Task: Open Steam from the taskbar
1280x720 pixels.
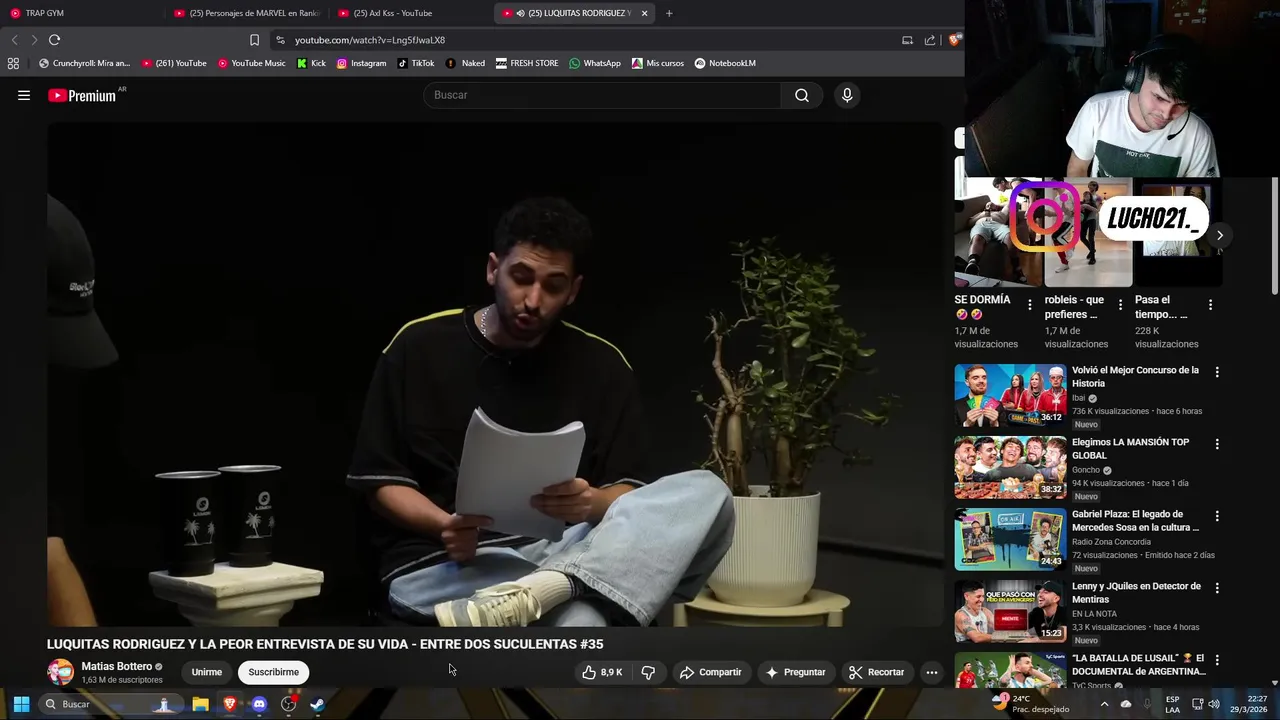Action: tap(317, 704)
